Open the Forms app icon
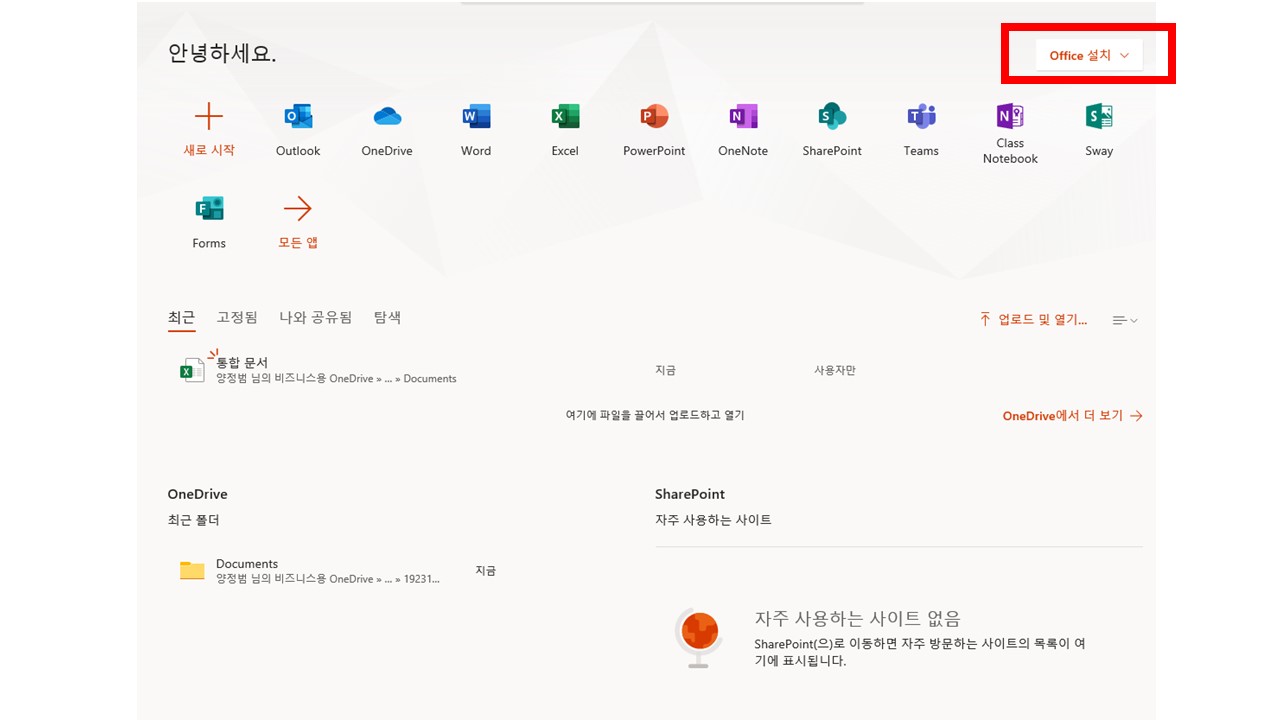This screenshot has height=720, width=1280. click(209, 209)
